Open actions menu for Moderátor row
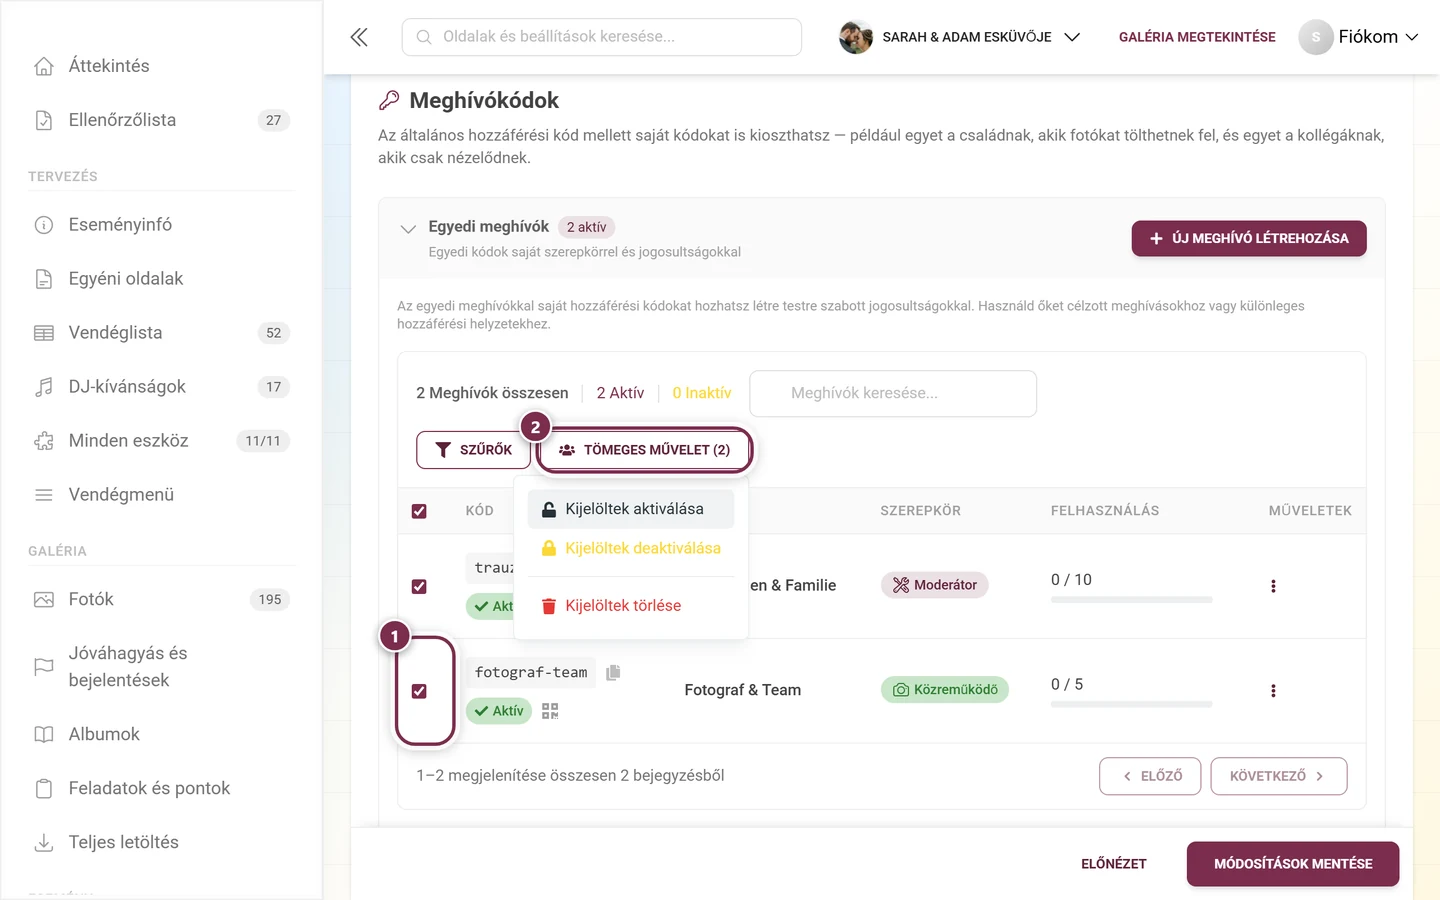The width and height of the screenshot is (1440, 900). [x=1273, y=586]
